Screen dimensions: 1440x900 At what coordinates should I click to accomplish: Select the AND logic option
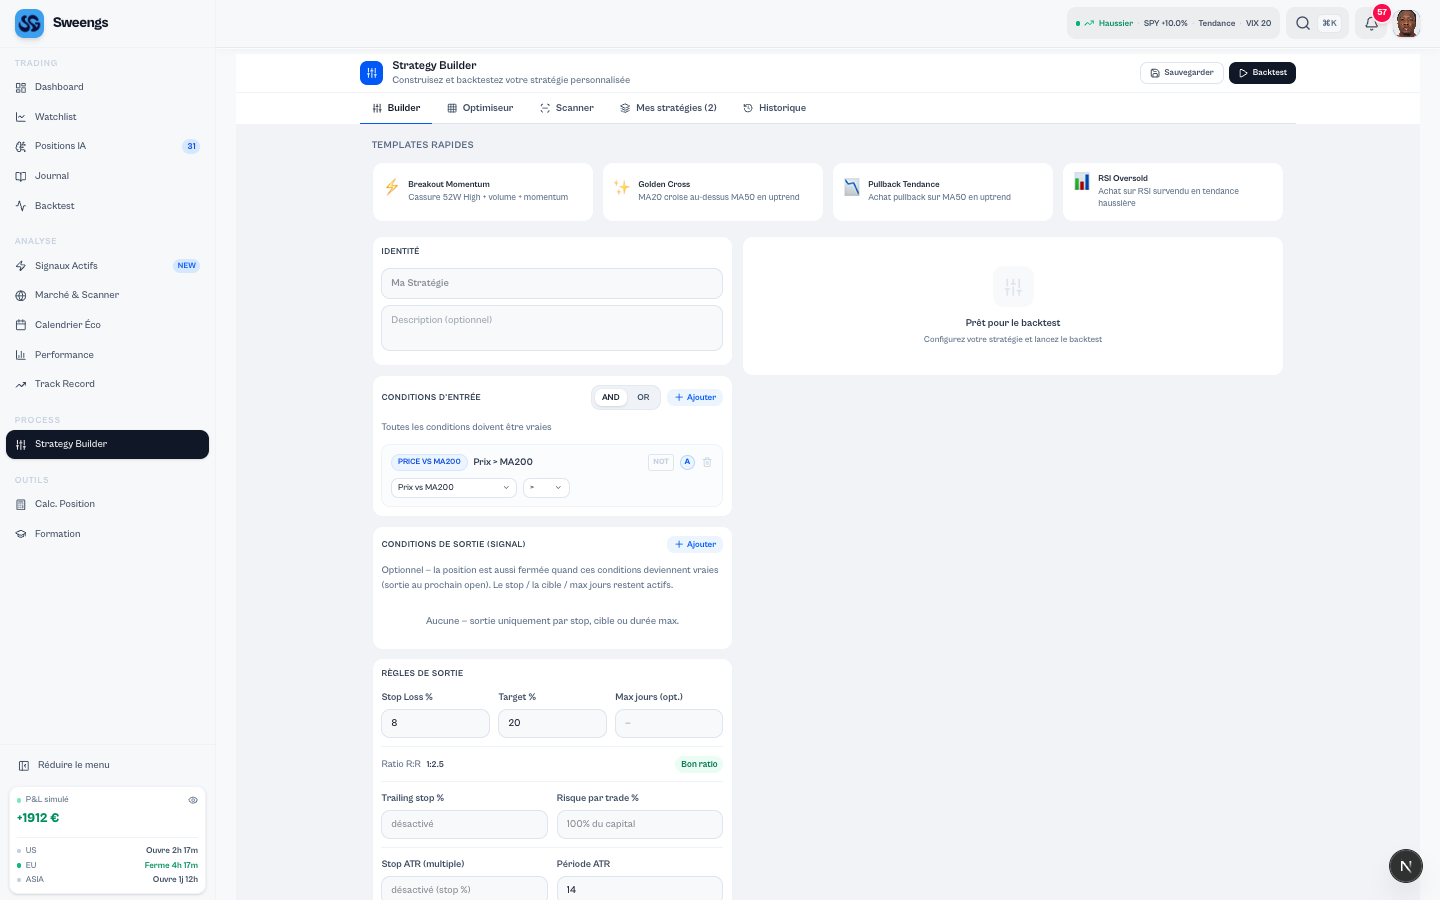tap(611, 397)
